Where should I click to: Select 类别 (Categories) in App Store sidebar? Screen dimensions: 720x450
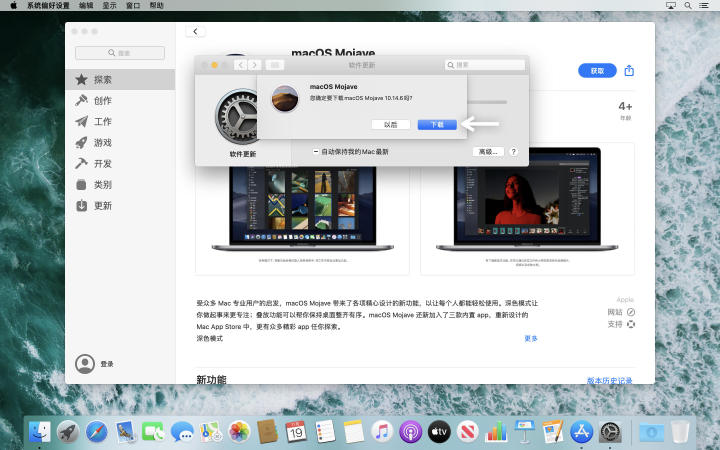point(120,185)
